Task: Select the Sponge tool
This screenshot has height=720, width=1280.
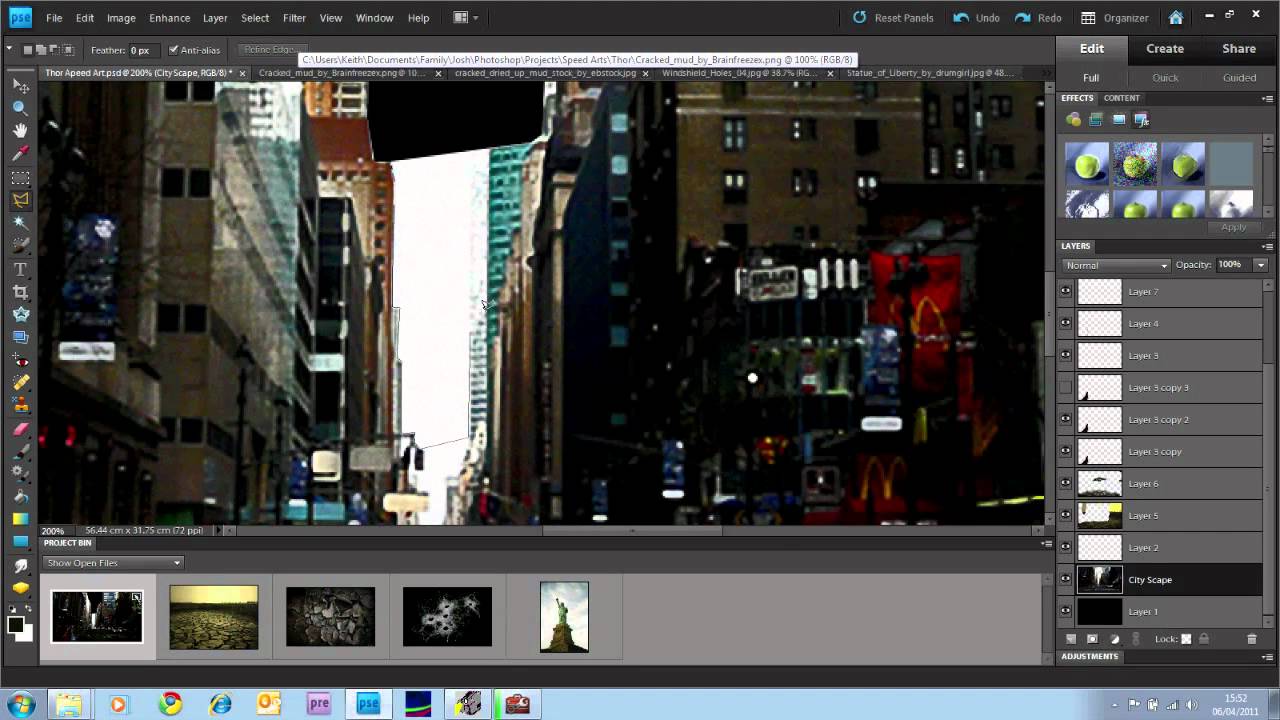Action: [x=20, y=588]
